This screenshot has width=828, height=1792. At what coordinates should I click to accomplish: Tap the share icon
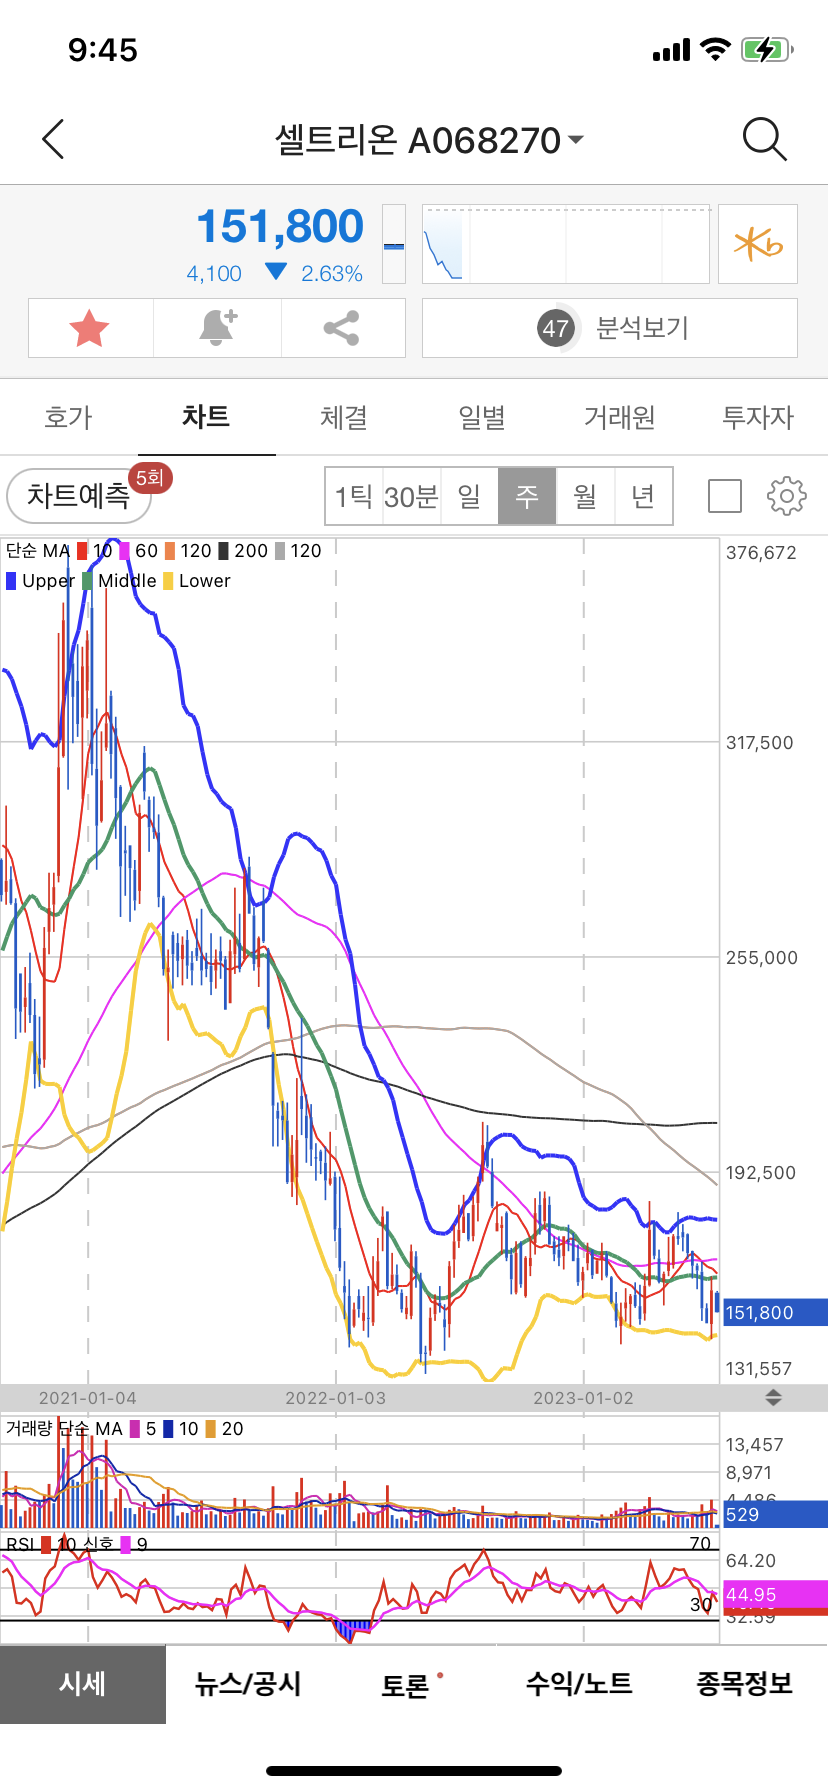[x=342, y=328]
